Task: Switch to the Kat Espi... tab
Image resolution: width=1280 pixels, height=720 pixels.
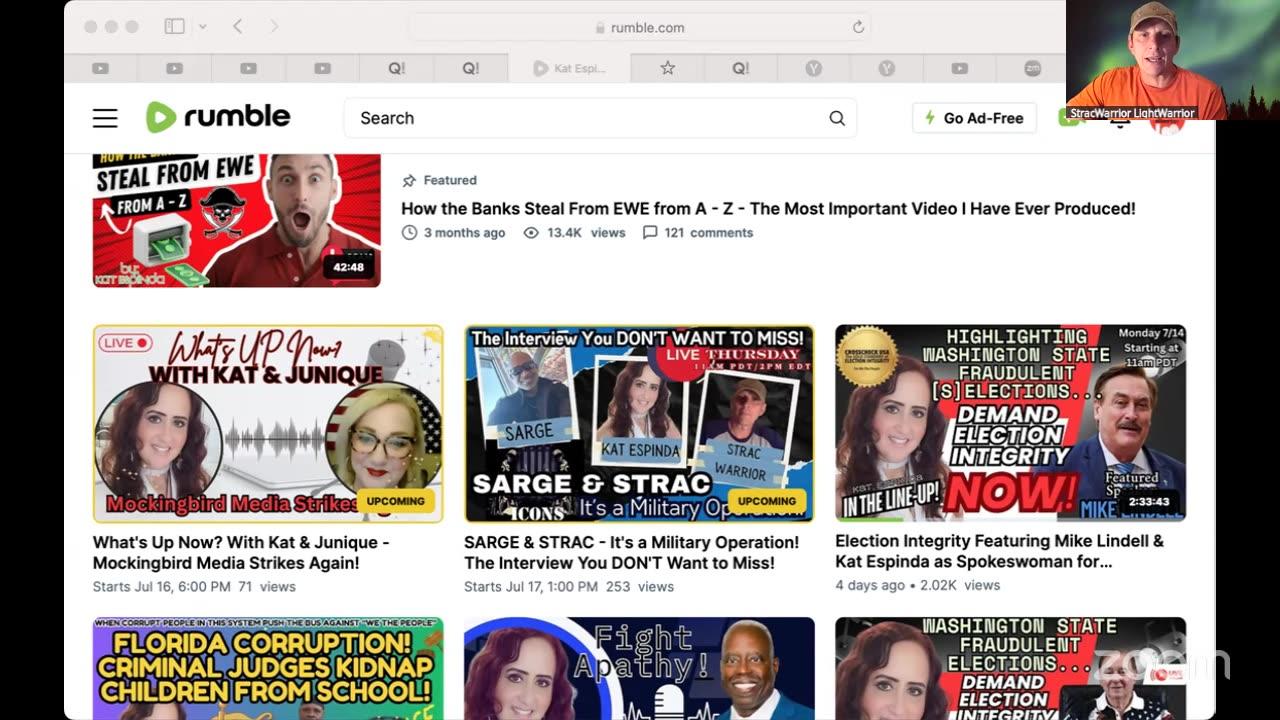Action: click(x=569, y=68)
